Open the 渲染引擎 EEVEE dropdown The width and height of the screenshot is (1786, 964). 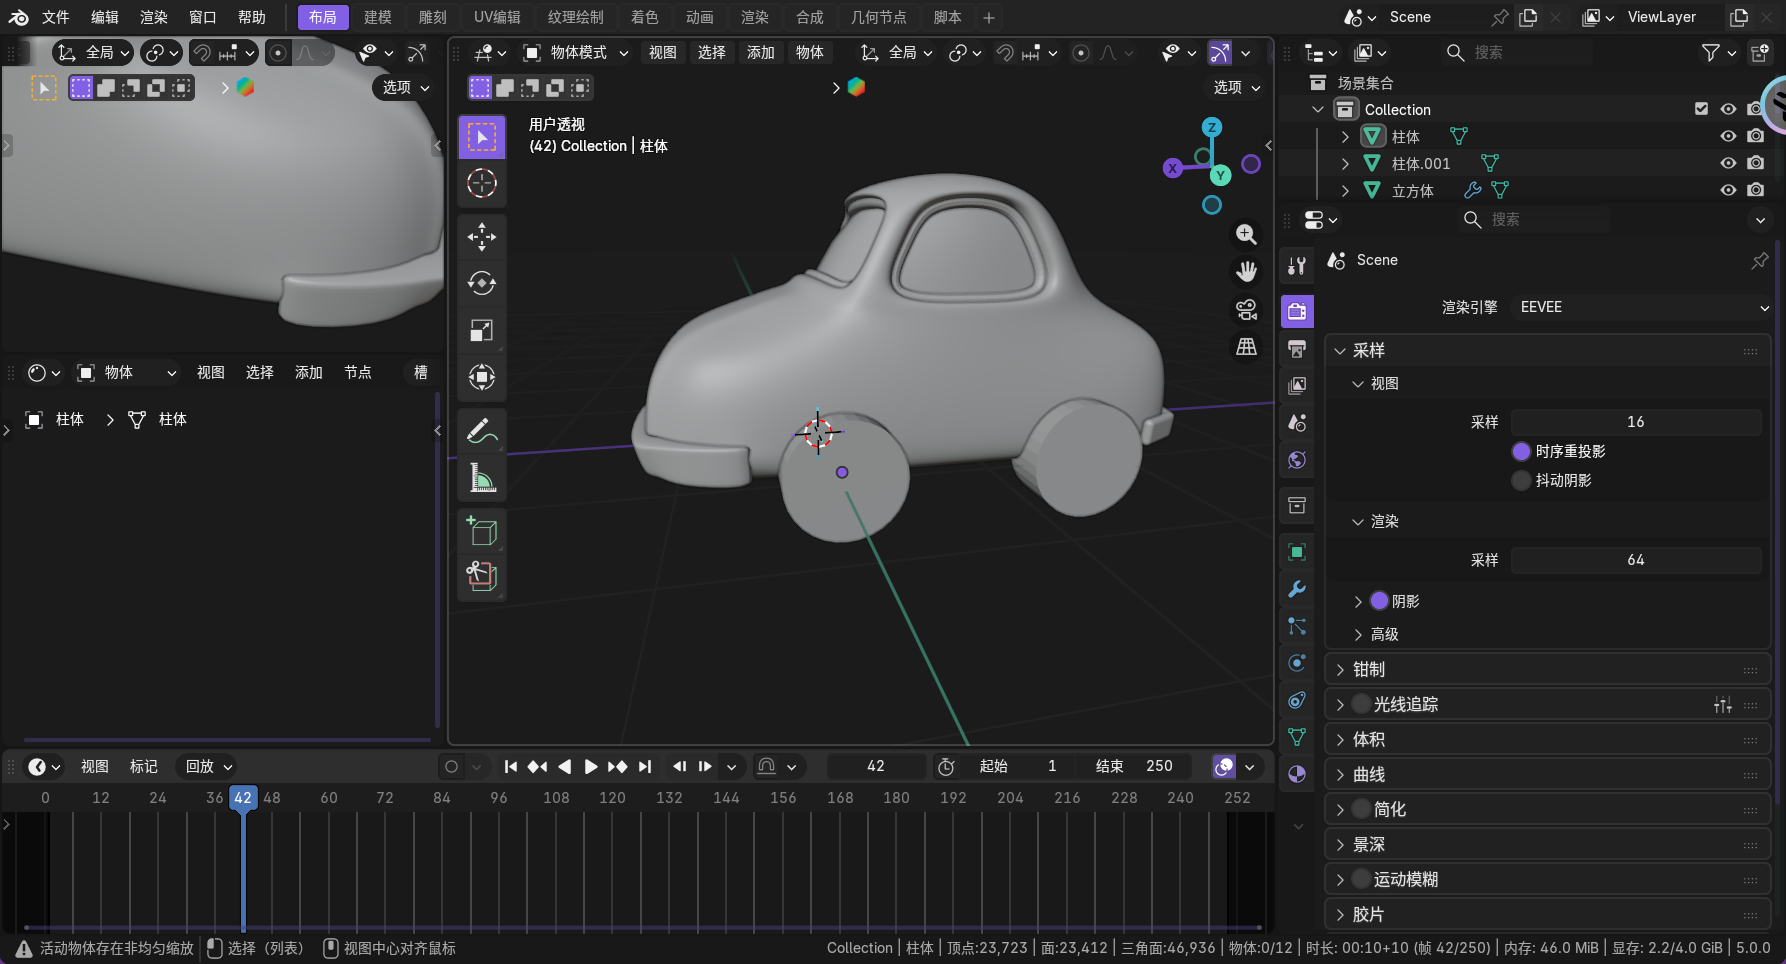pyautogui.click(x=1640, y=308)
